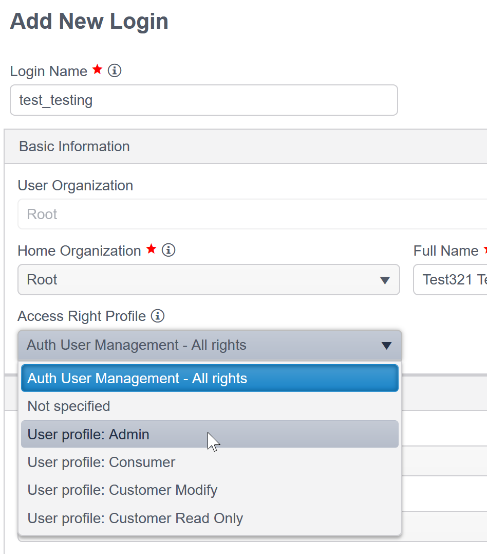This screenshot has width=487, height=554.
Task: Show the Access Right Profile info icon help
Action: [158, 316]
